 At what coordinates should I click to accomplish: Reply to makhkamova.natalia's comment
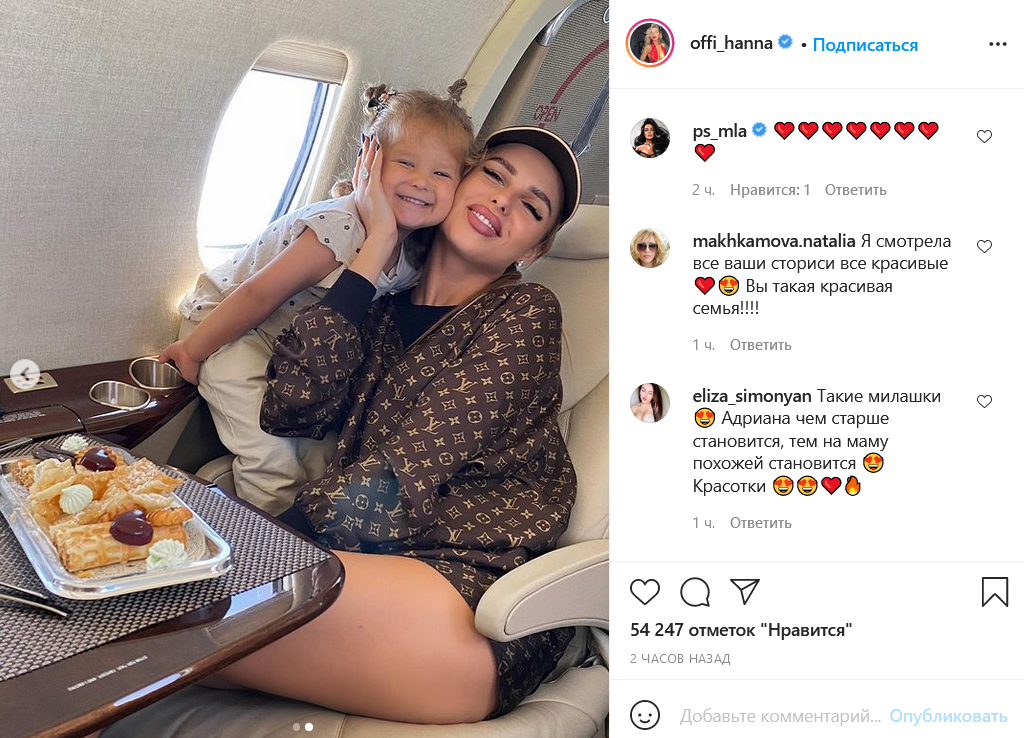click(760, 345)
